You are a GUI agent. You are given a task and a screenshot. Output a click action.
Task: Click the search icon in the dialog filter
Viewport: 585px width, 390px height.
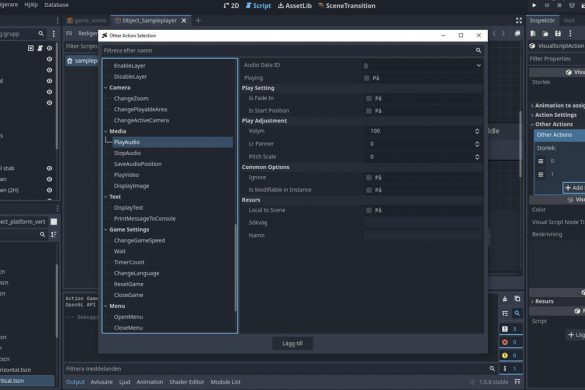[x=478, y=50]
